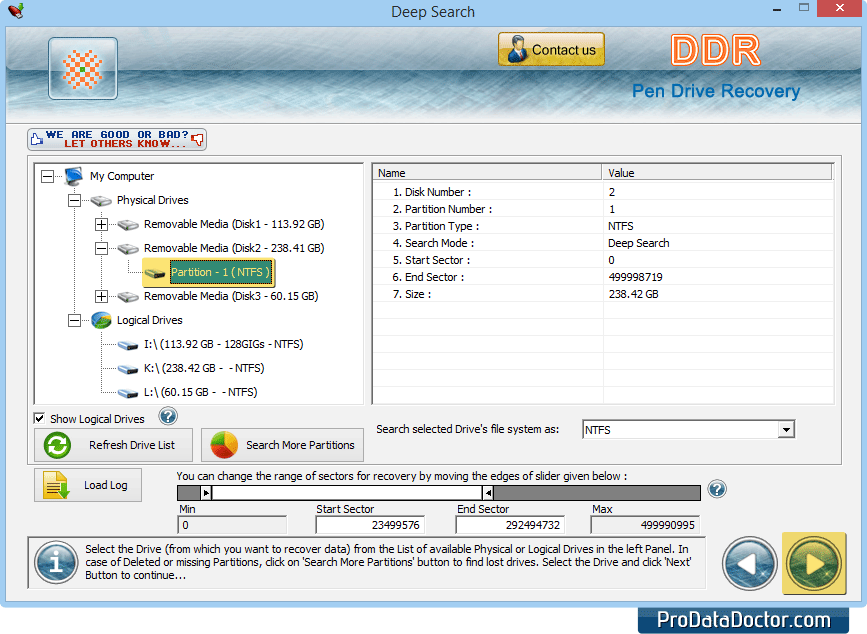Screen dimensions: 867x634
Task: Select the My Computer icon
Action: pos(74,176)
